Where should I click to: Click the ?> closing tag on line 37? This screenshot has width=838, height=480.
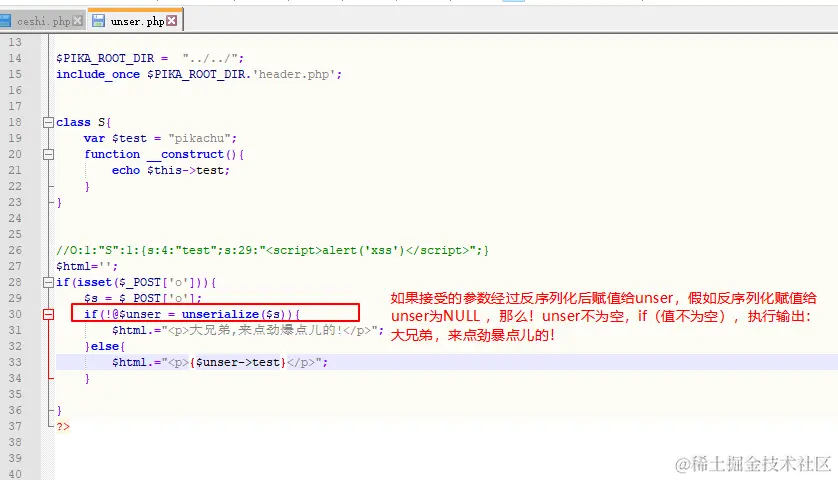point(63,427)
